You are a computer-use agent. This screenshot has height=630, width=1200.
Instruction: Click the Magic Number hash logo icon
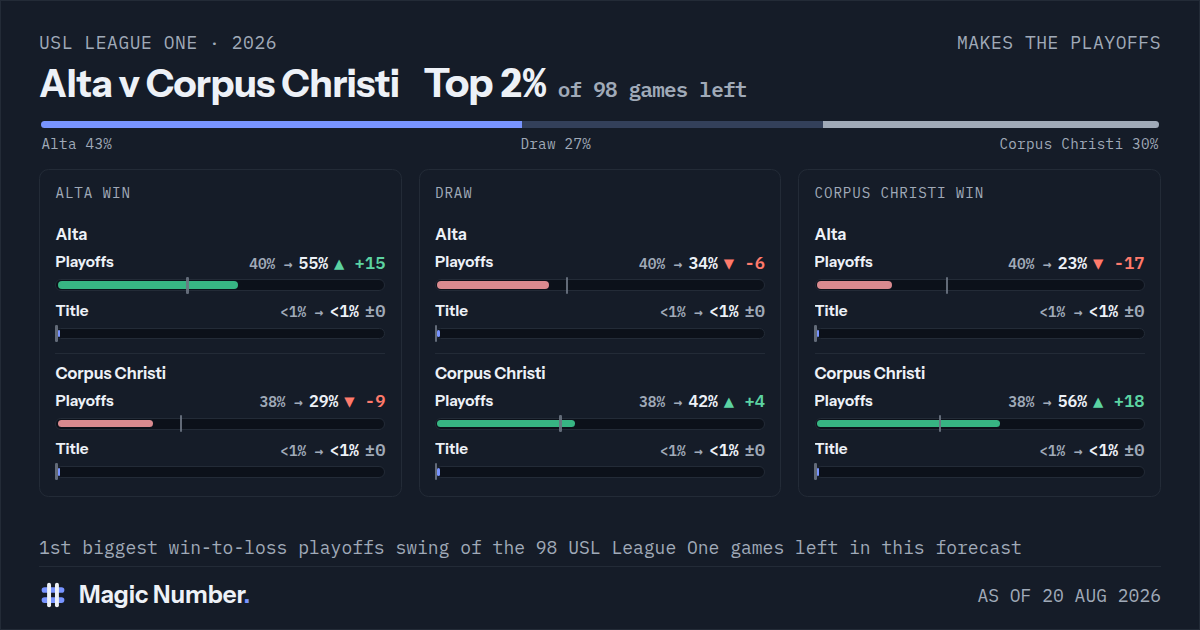[53, 595]
